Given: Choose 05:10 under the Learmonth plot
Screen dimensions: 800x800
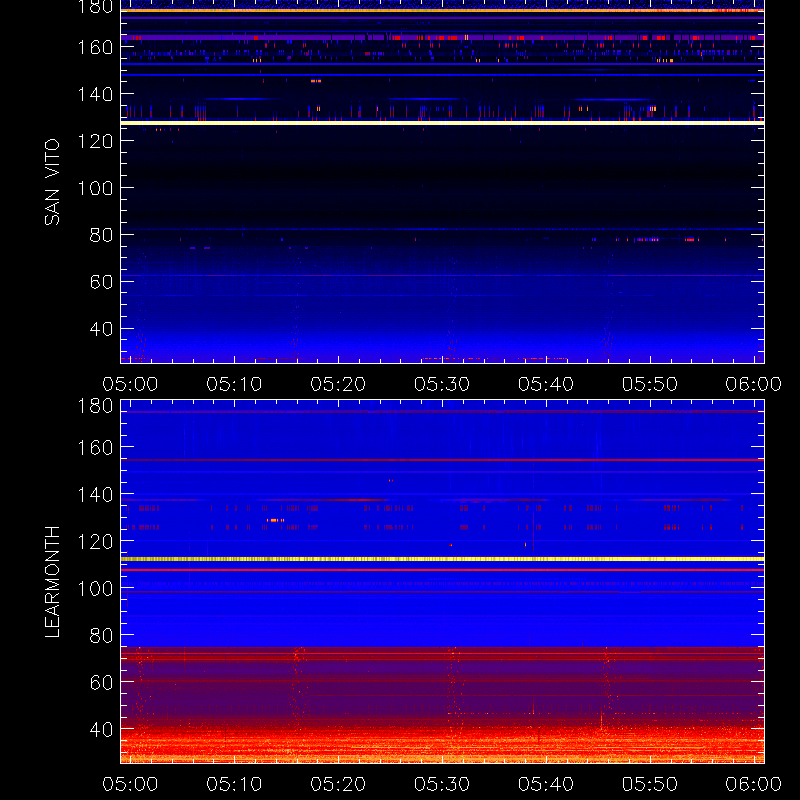Looking at the screenshot, I should click(x=234, y=784).
